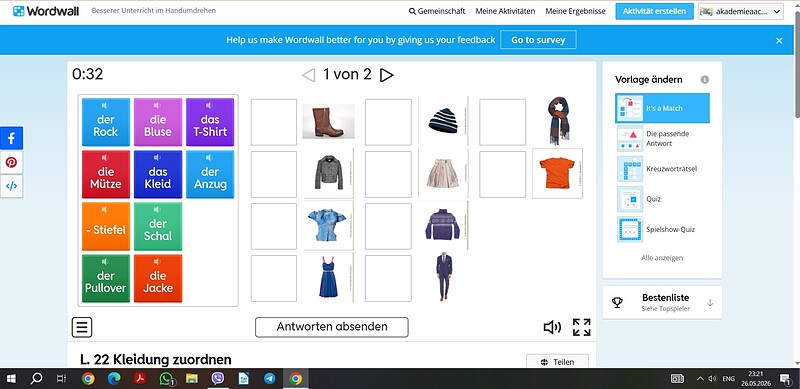The width and height of the screenshot is (800, 389).
Task: Select the Quiz template
Action: click(x=662, y=199)
